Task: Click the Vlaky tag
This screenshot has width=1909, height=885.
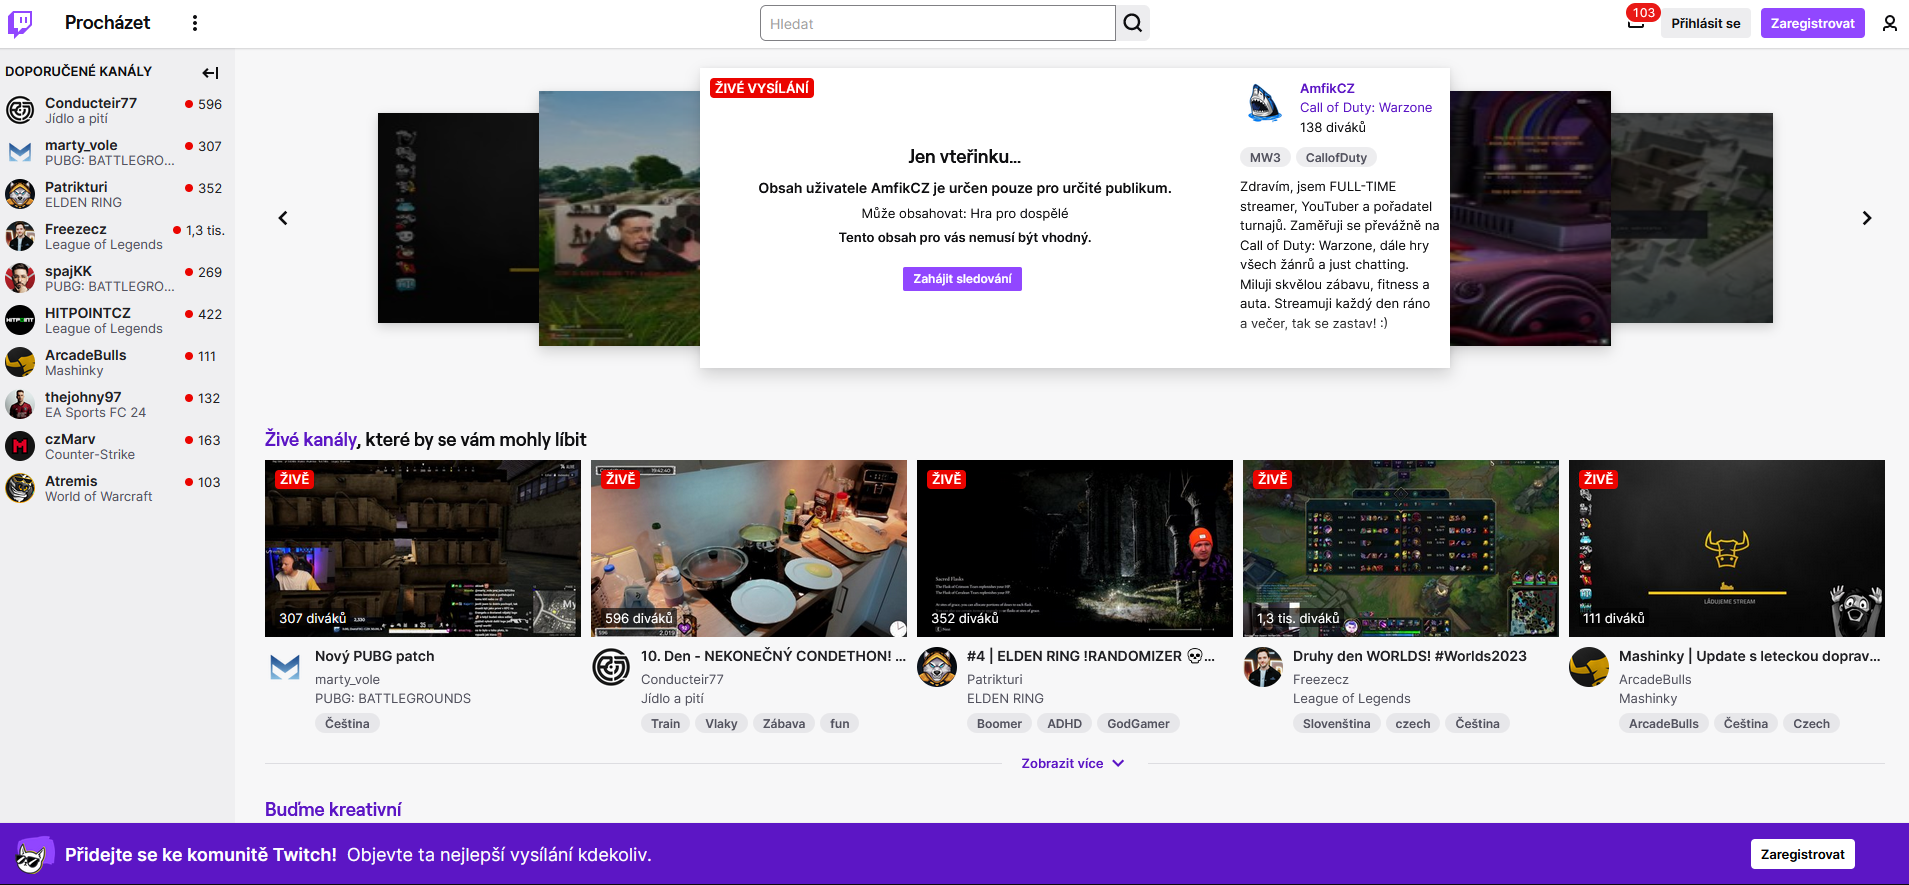Action: (x=721, y=723)
